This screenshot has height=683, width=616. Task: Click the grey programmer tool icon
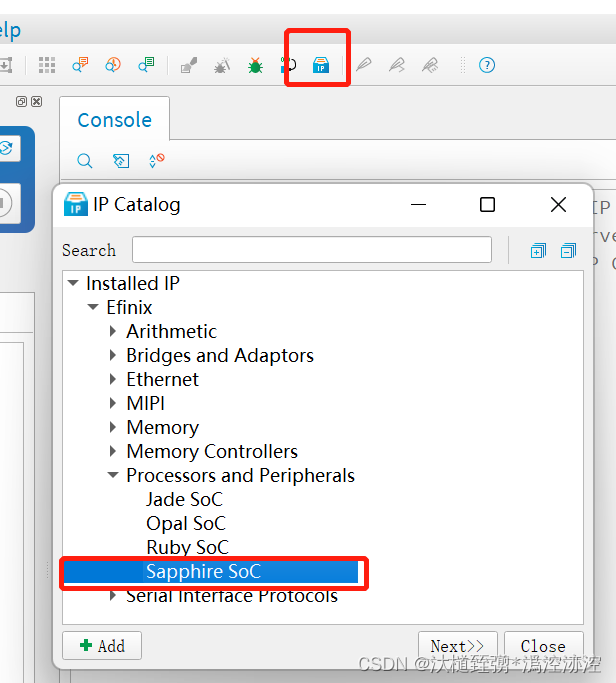(189, 65)
